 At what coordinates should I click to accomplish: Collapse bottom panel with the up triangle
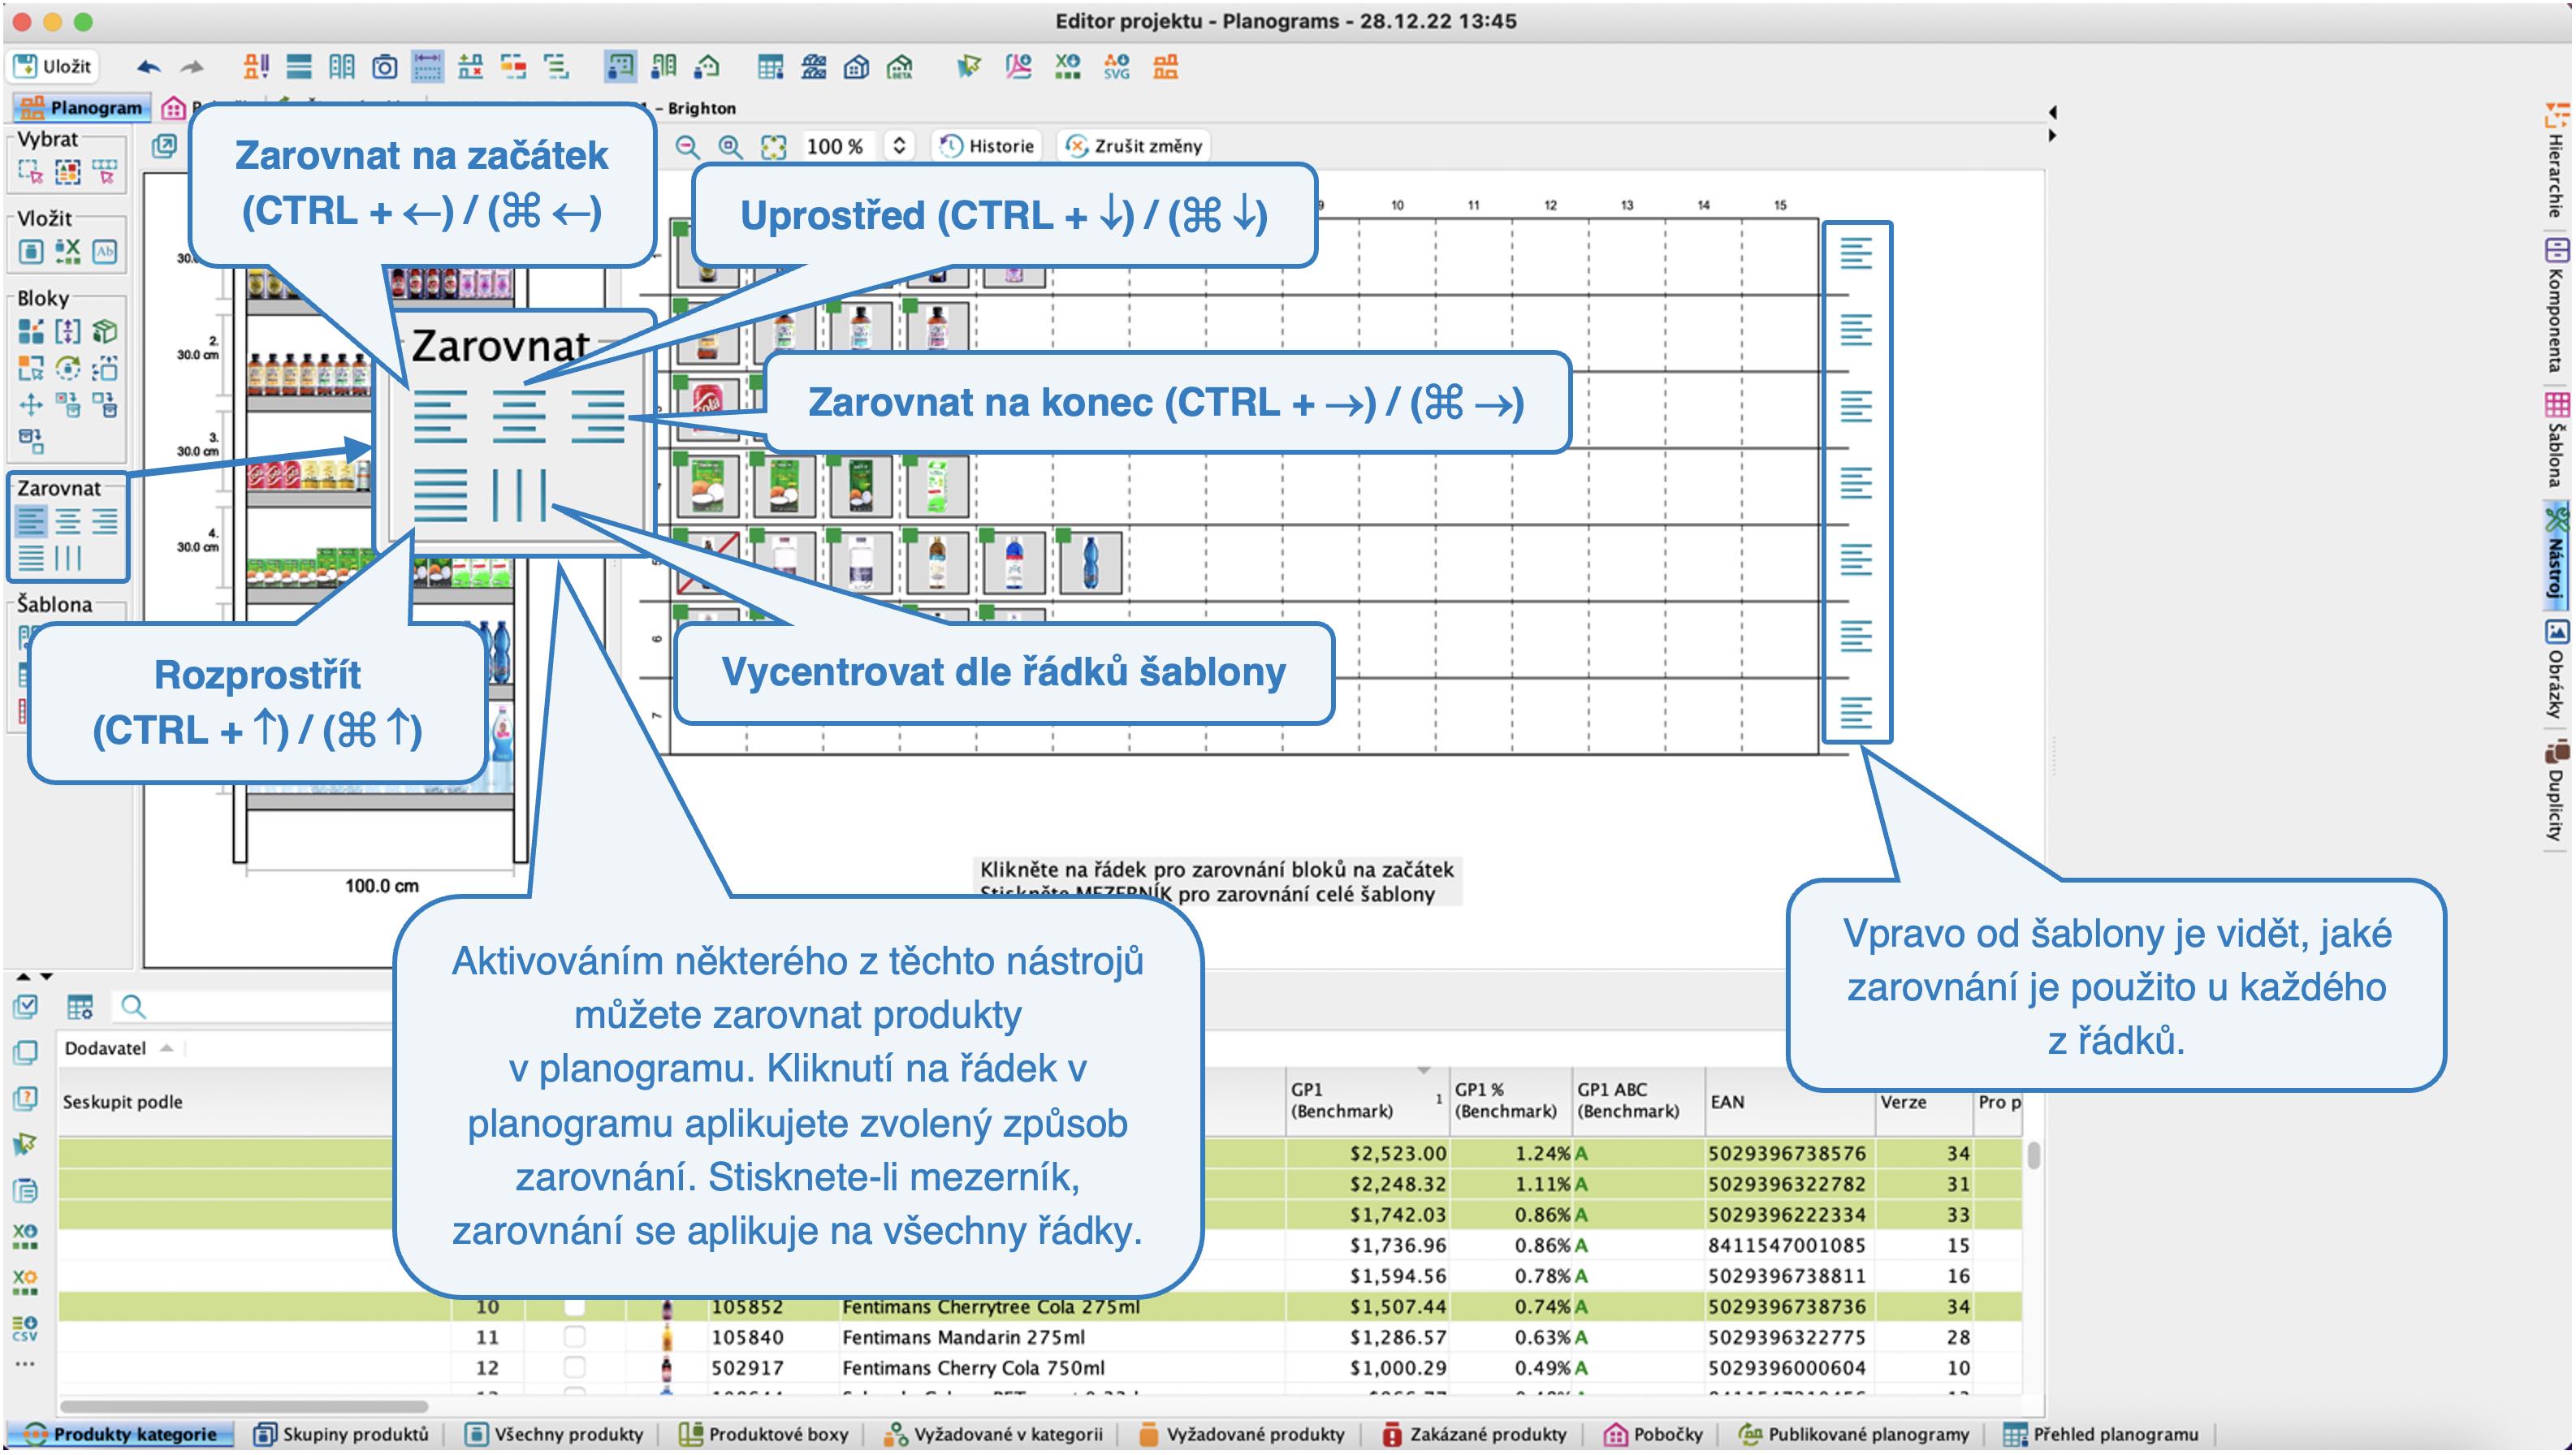pos(24,976)
